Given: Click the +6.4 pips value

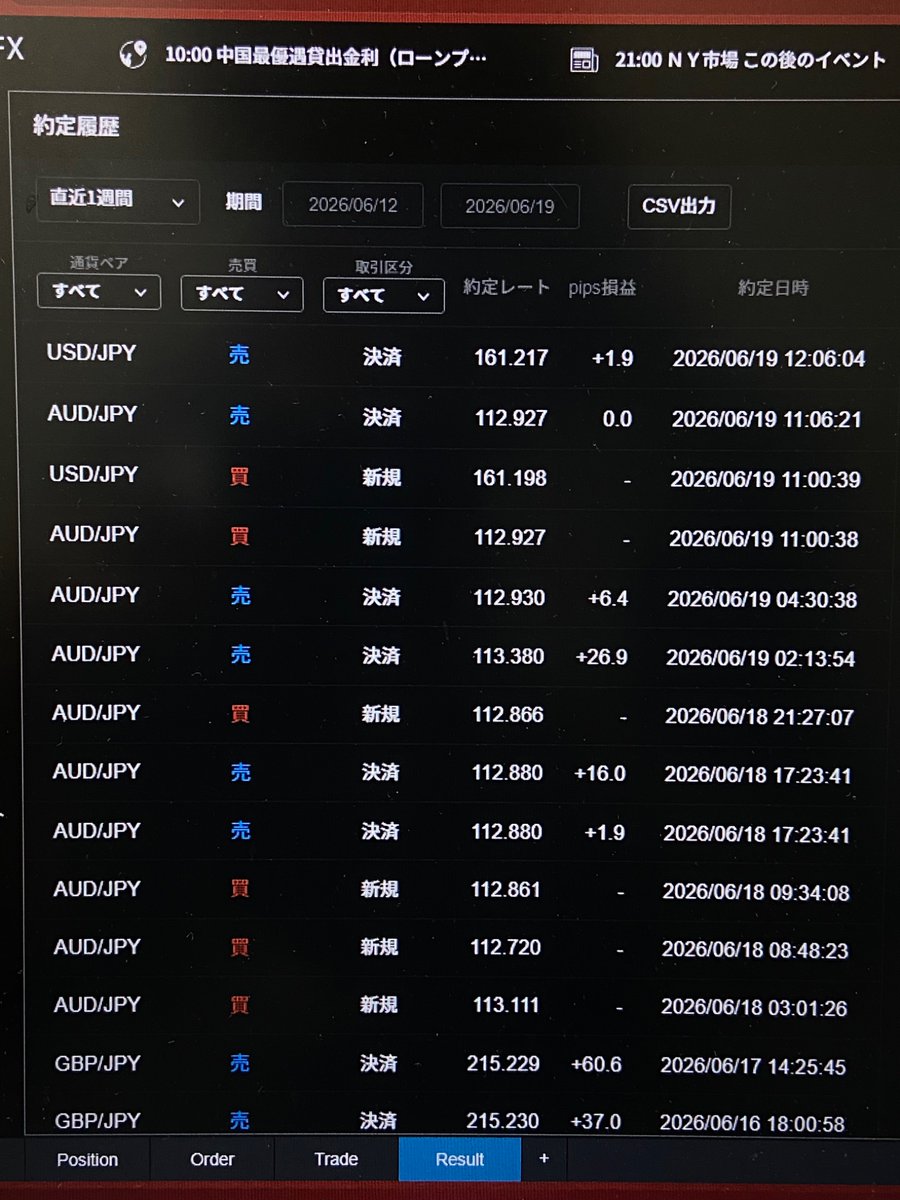Looking at the screenshot, I should click(608, 598).
